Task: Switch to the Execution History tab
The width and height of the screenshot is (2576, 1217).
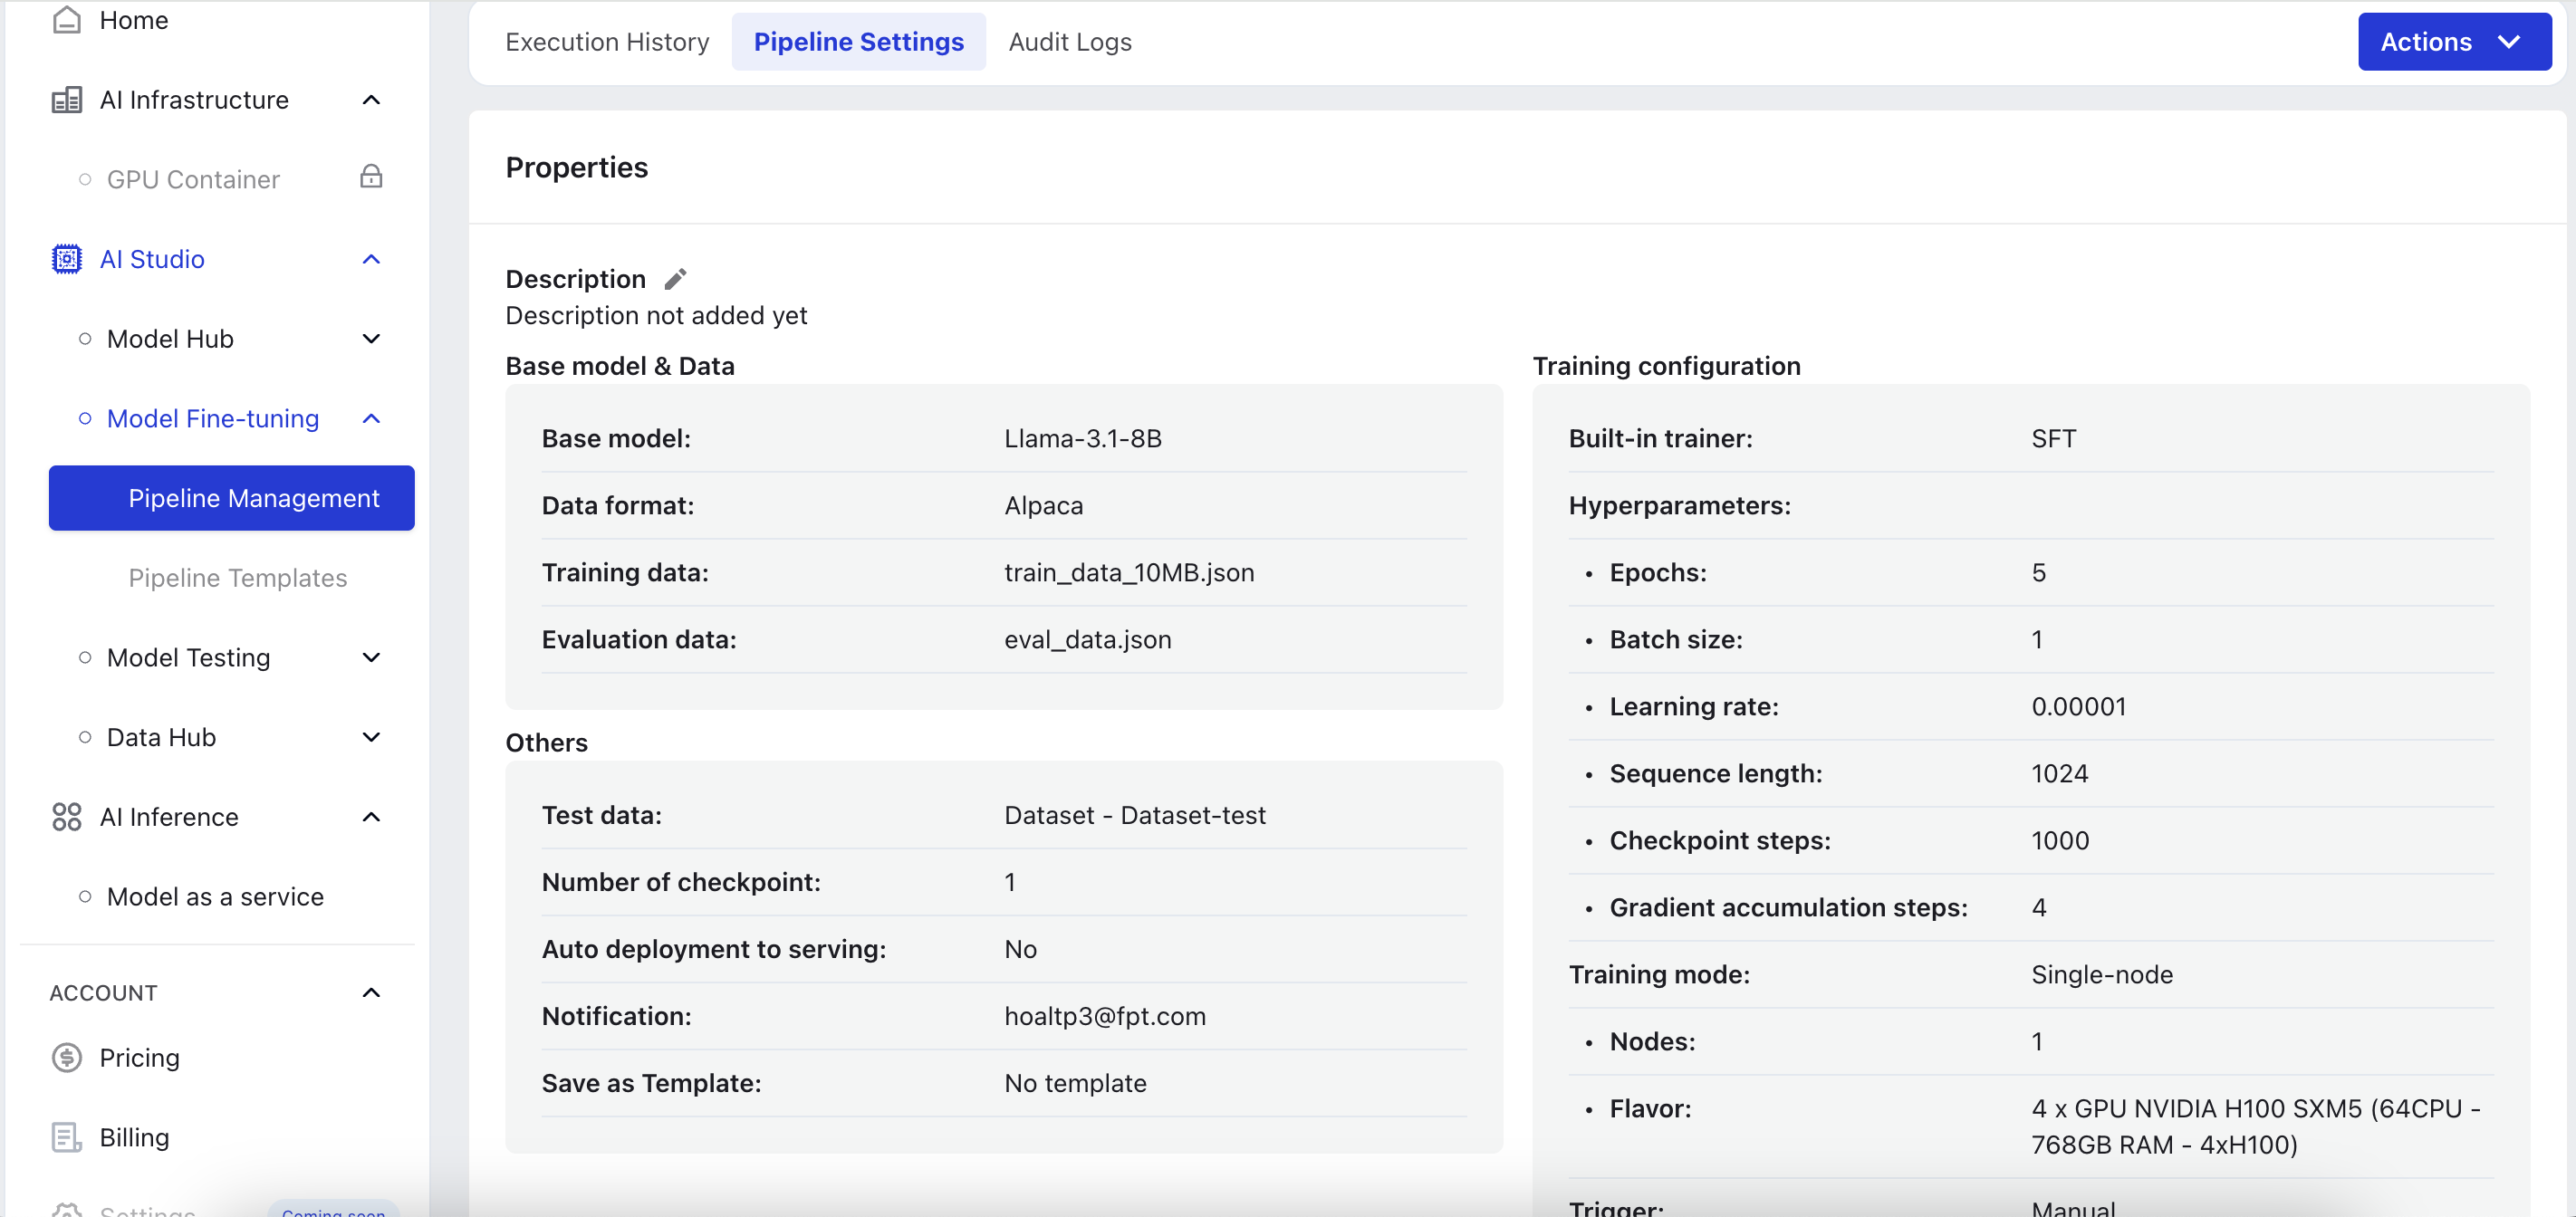Action: point(607,42)
